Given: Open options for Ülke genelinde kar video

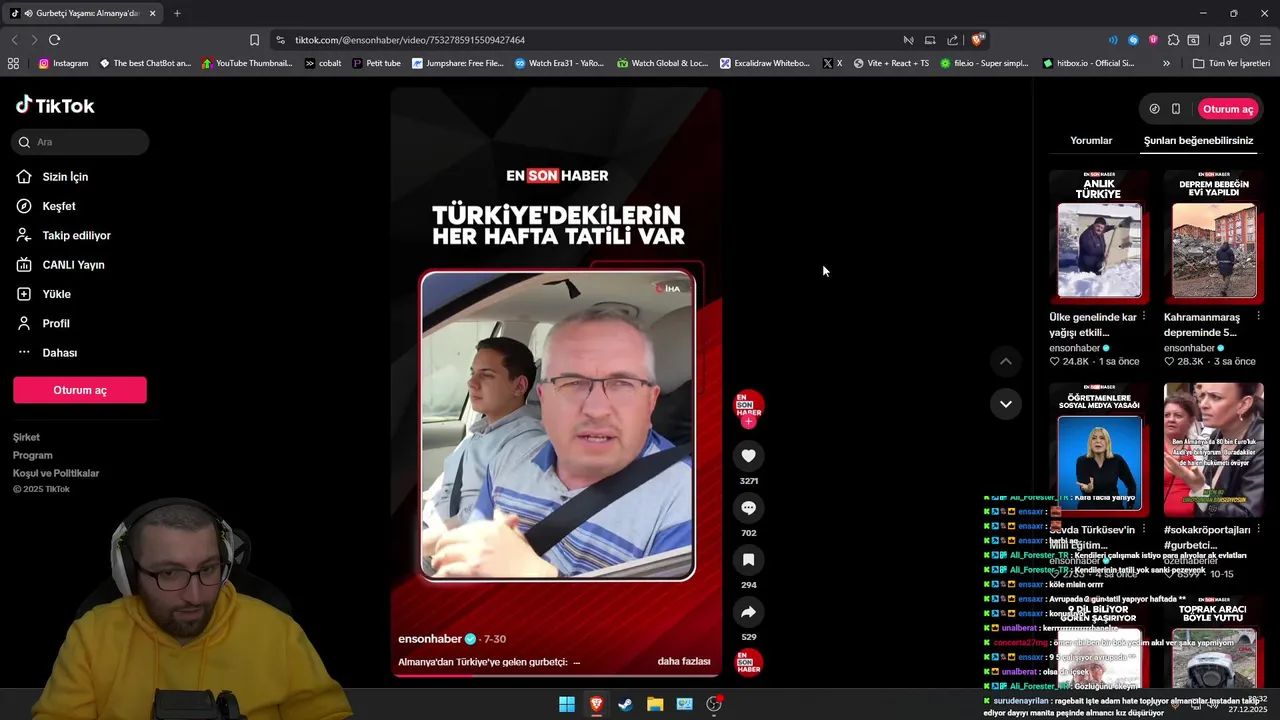Looking at the screenshot, I should (1143, 317).
